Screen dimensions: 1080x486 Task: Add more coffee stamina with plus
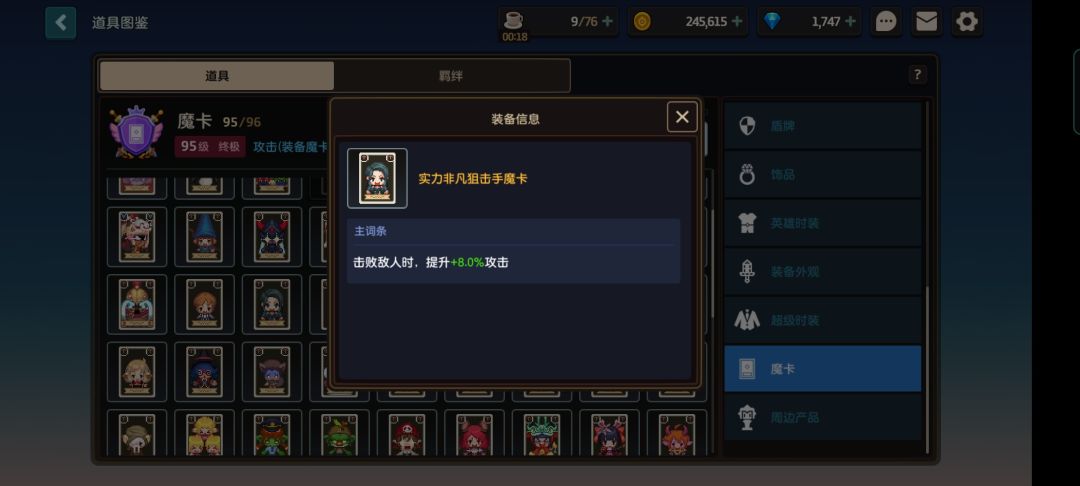(607, 21)
